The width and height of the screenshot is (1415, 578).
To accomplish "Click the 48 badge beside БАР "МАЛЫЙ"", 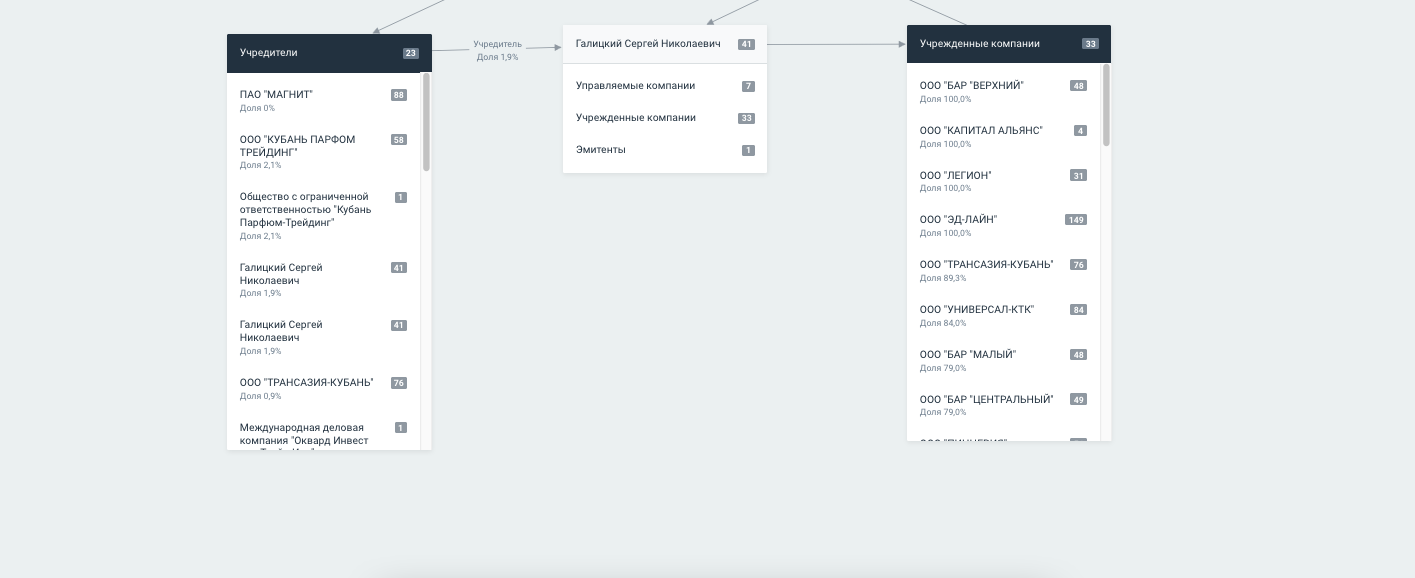I will tap(1078, 355).
